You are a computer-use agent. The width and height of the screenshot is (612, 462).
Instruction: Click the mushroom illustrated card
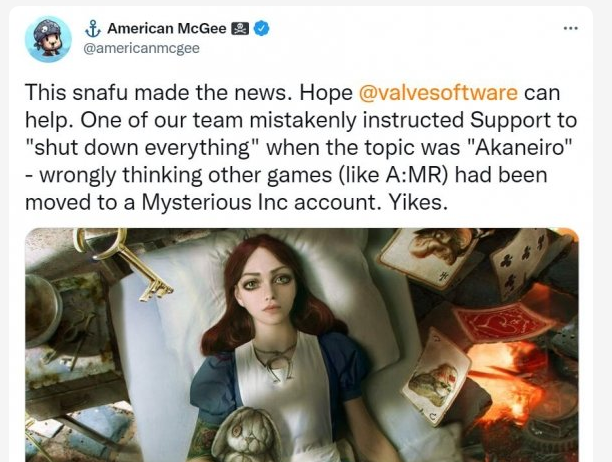(x=431, y=256)
